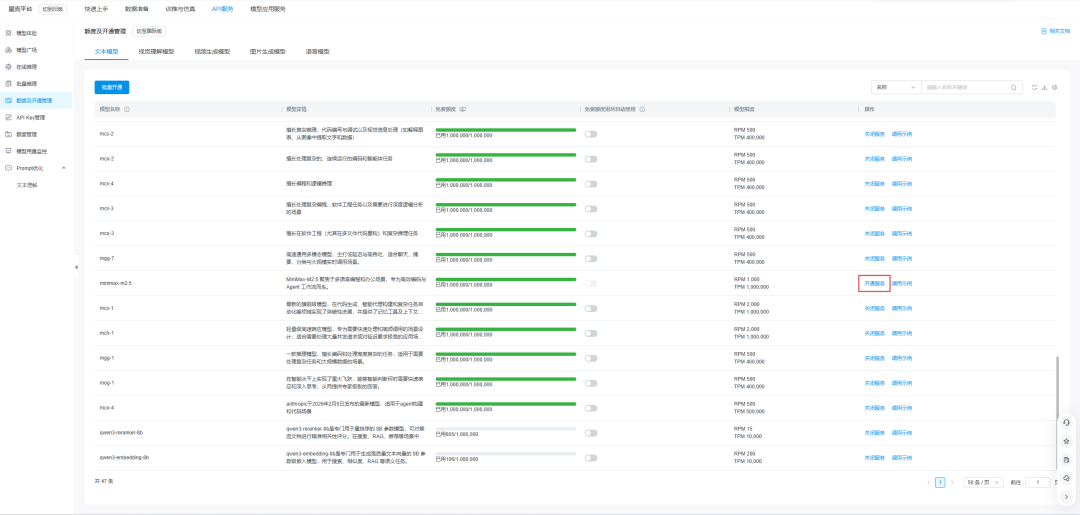
Task: Toggle auto-disable switch for qwen3-embedding-8b
Action: [x=591, y=458]
